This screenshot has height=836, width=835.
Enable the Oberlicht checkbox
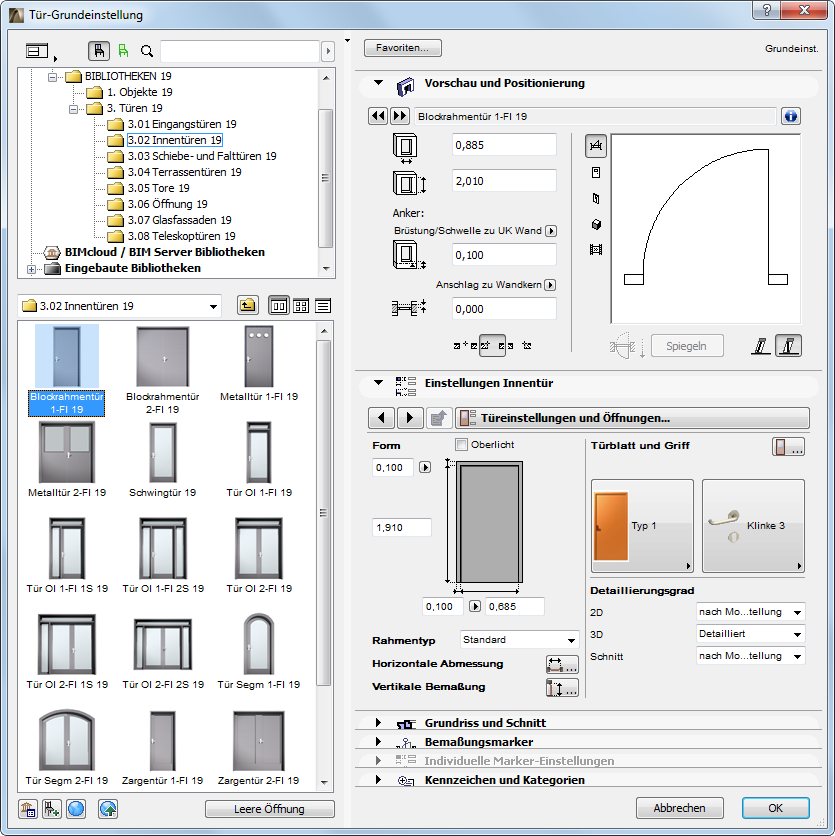pyautogui.click(x=461, y=444)
